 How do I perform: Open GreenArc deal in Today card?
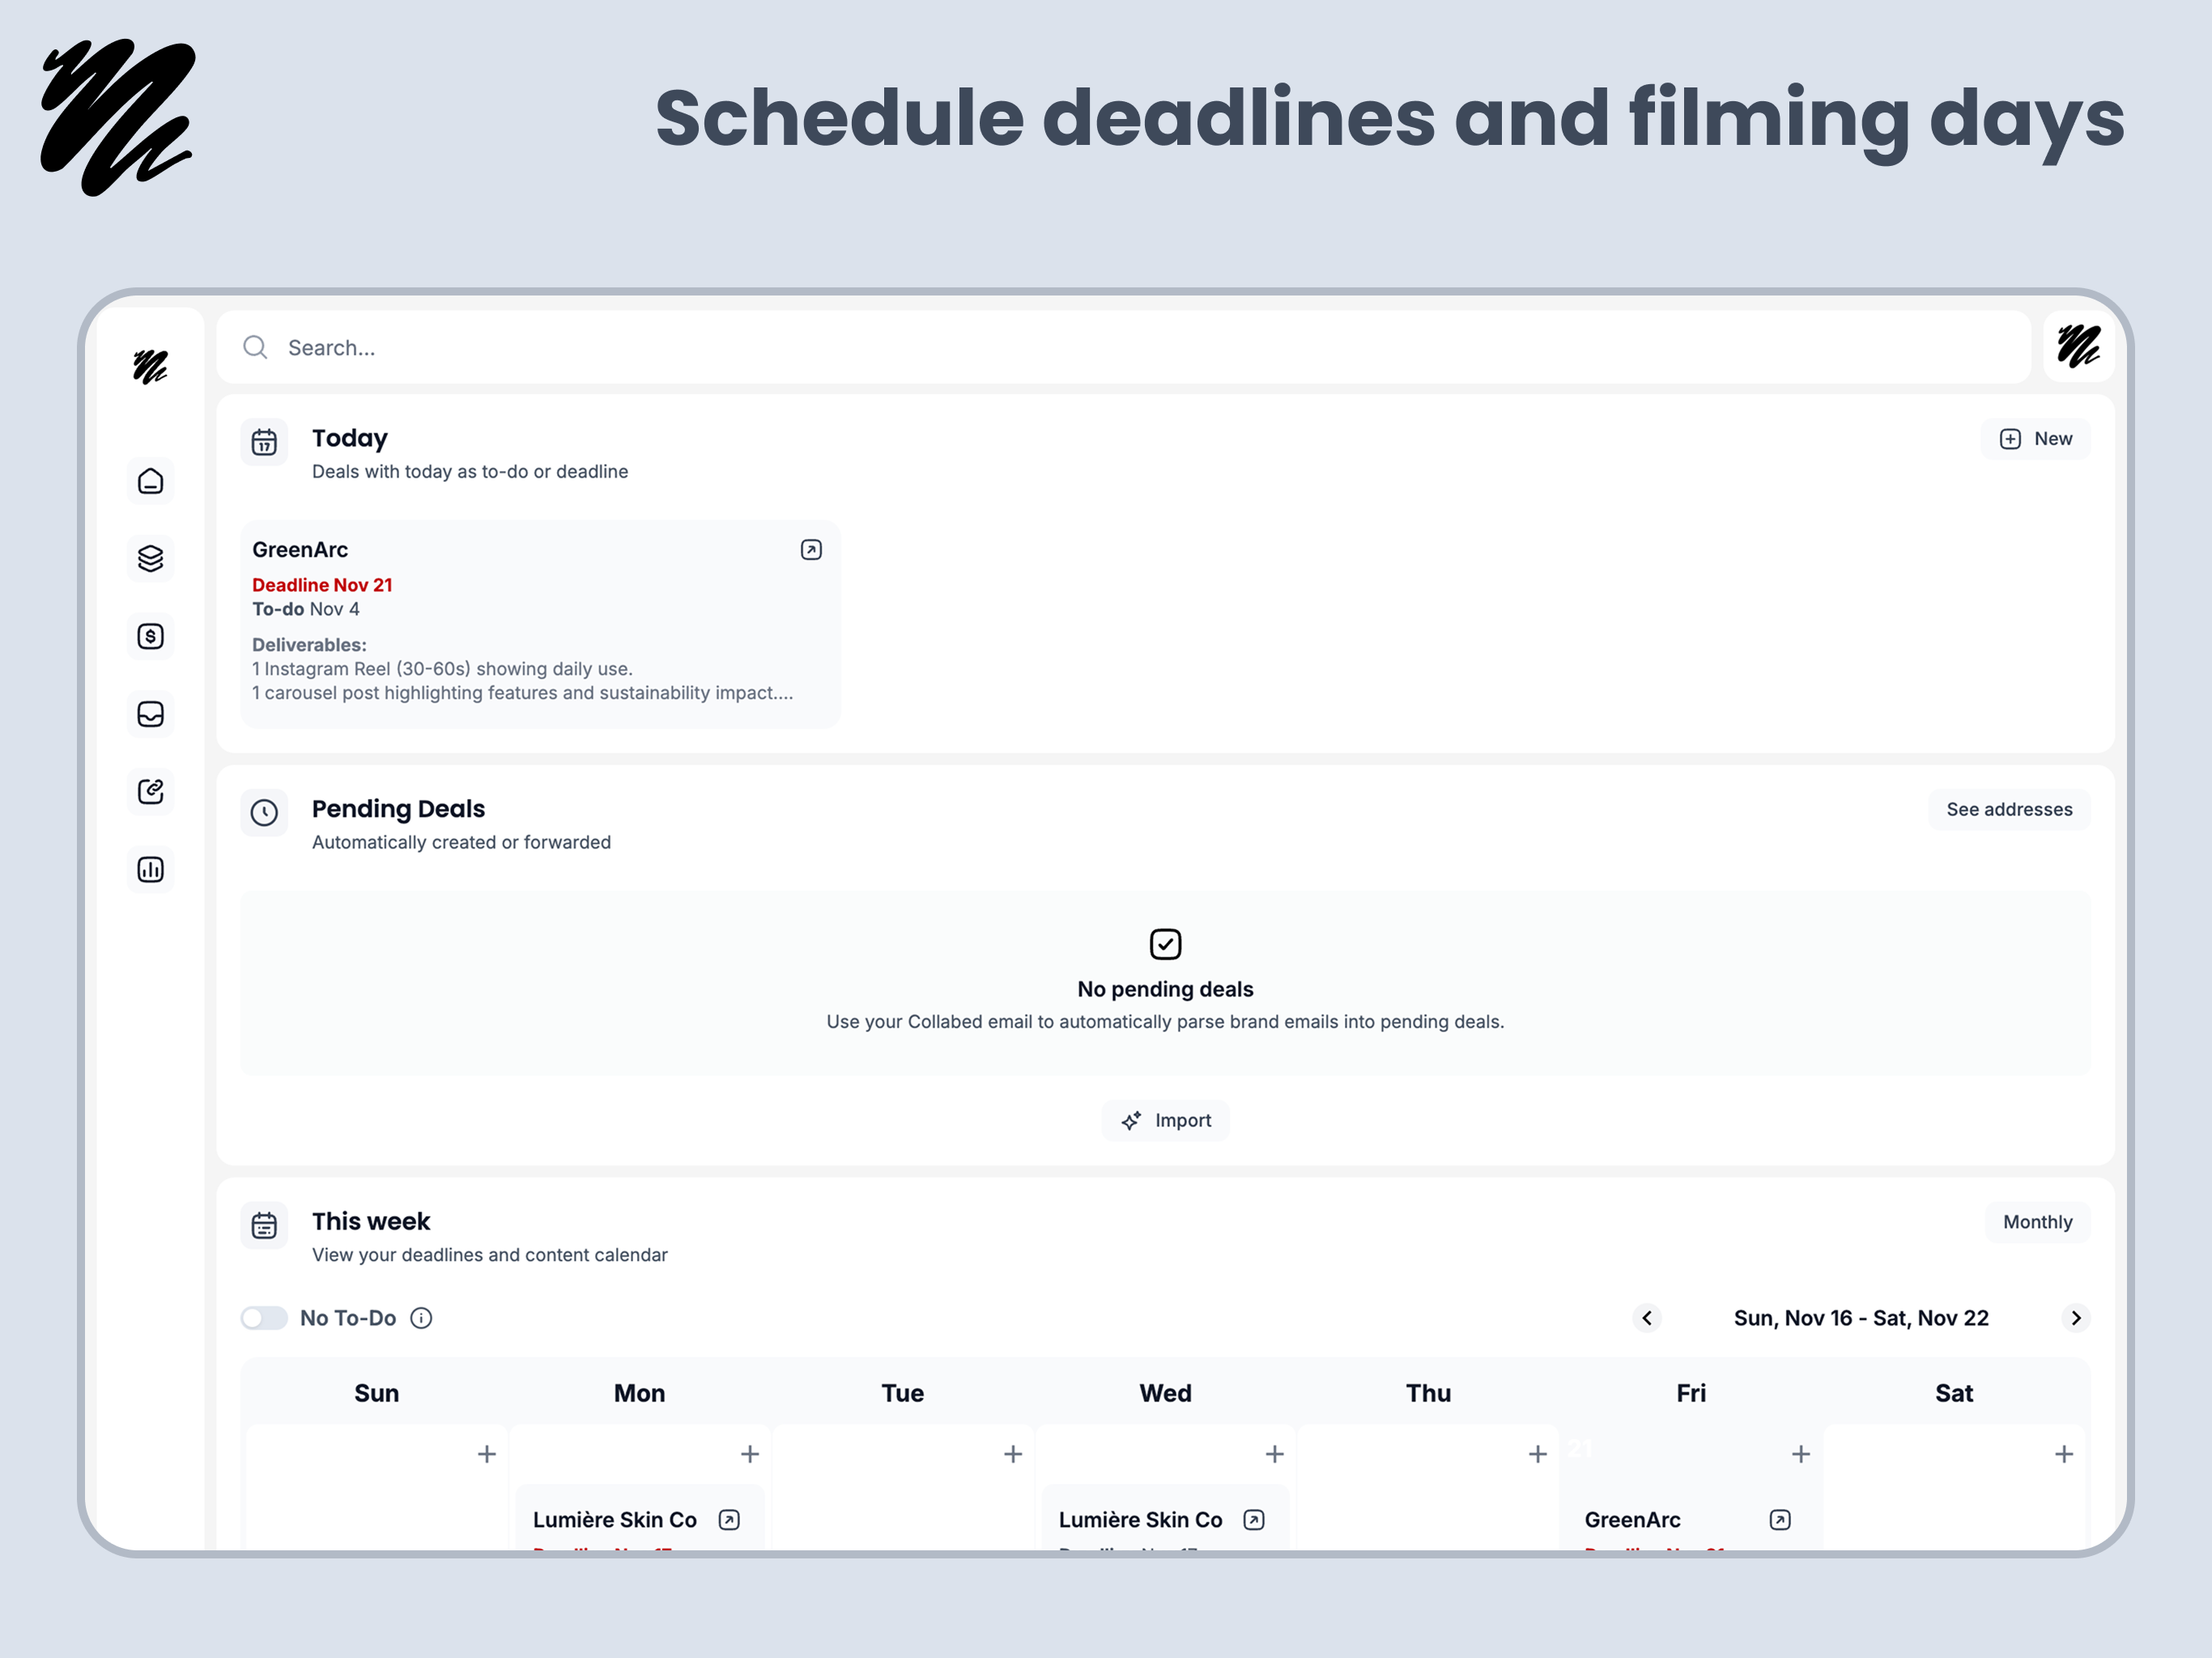coord(811,550)
